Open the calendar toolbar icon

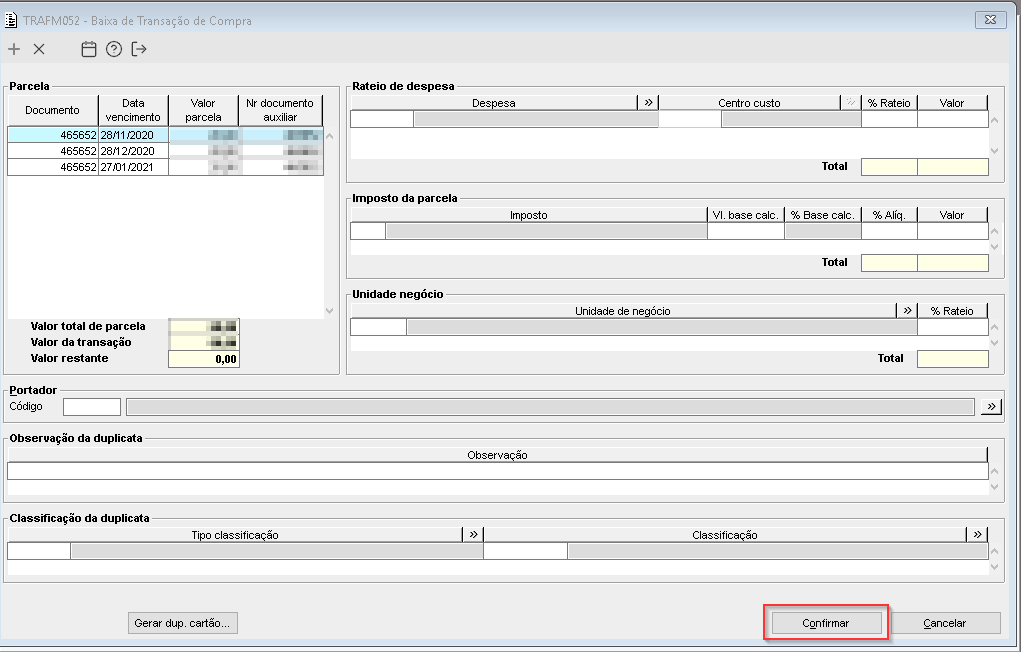pyautogui.click(x=89, y=49)
